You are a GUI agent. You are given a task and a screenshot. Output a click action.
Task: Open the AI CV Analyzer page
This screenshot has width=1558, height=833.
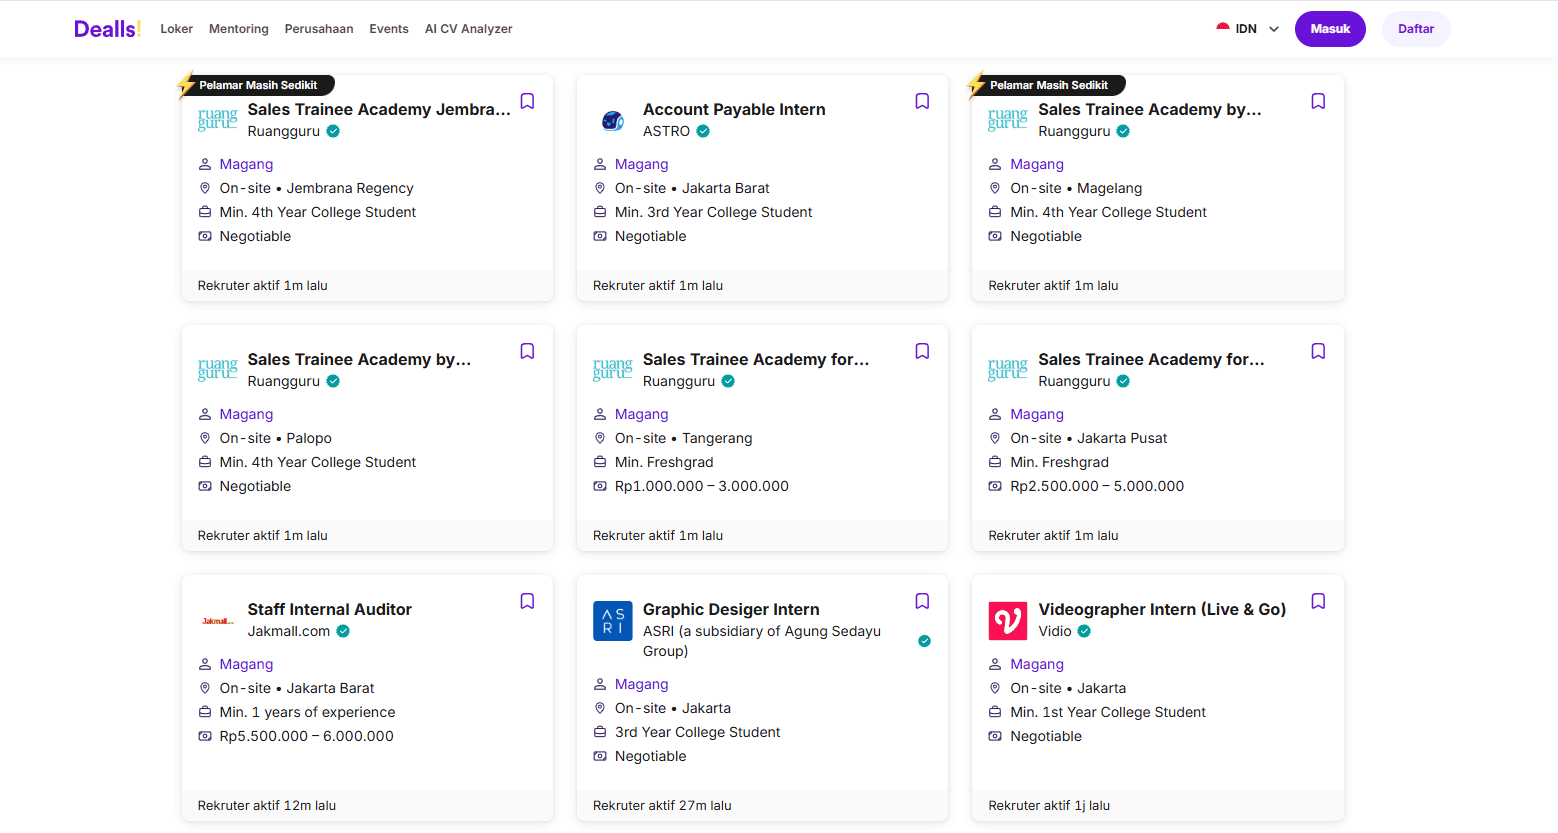click(468, 29)
